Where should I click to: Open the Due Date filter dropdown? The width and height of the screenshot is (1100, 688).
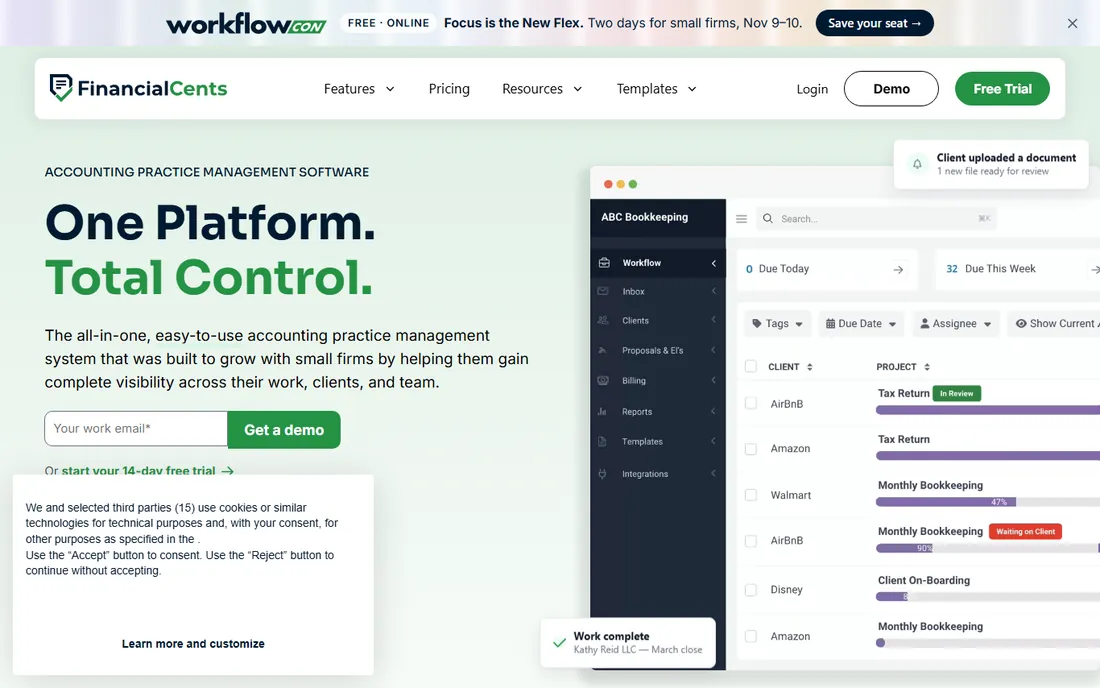pyautogui.click(x=861, y=323)
